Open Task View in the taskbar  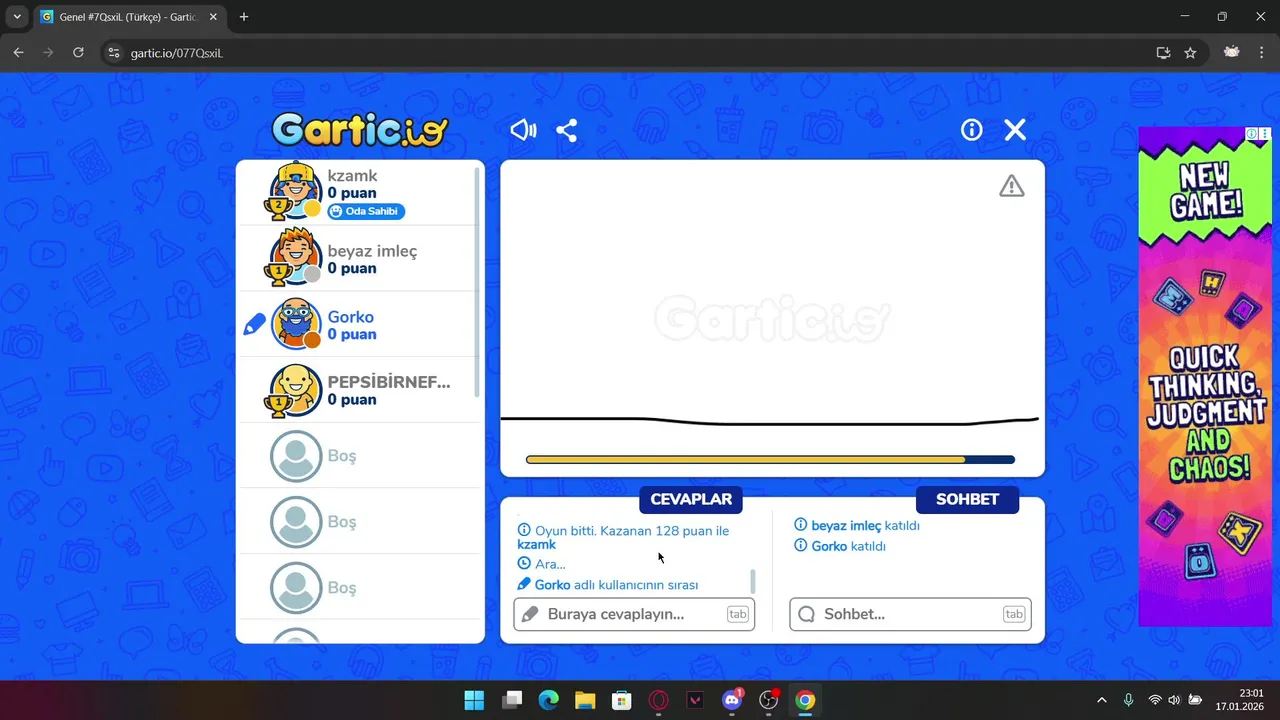[512, 700]
